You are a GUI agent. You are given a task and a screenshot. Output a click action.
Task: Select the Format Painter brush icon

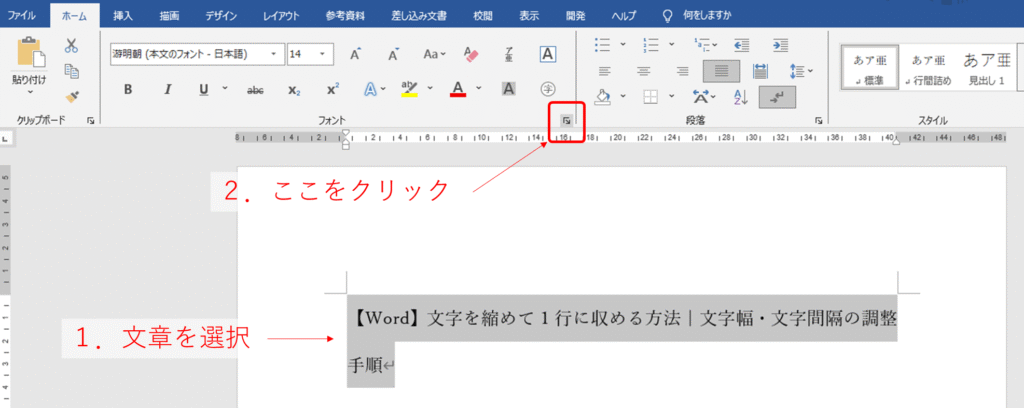tap(71, 96)
